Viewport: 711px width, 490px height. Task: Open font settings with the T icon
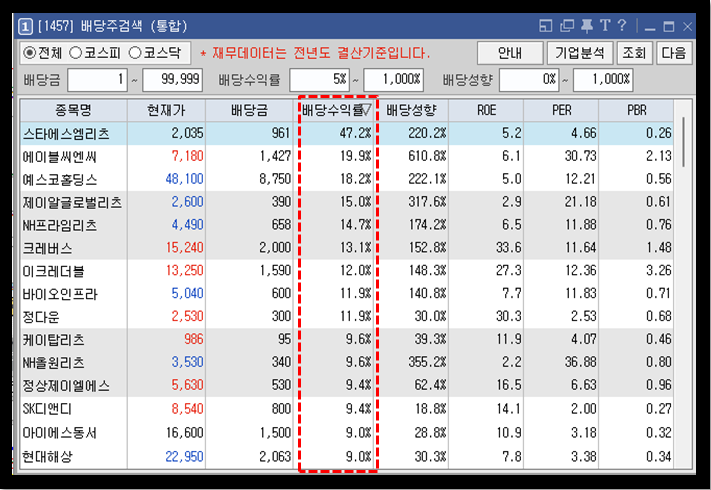tap(605, 25)
